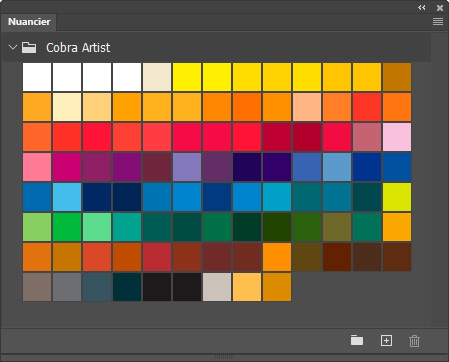Image resolution: width=449 pixels, height=362 pixels.
Task: Choose the mint green swatch
Action: tap(97, 227)
